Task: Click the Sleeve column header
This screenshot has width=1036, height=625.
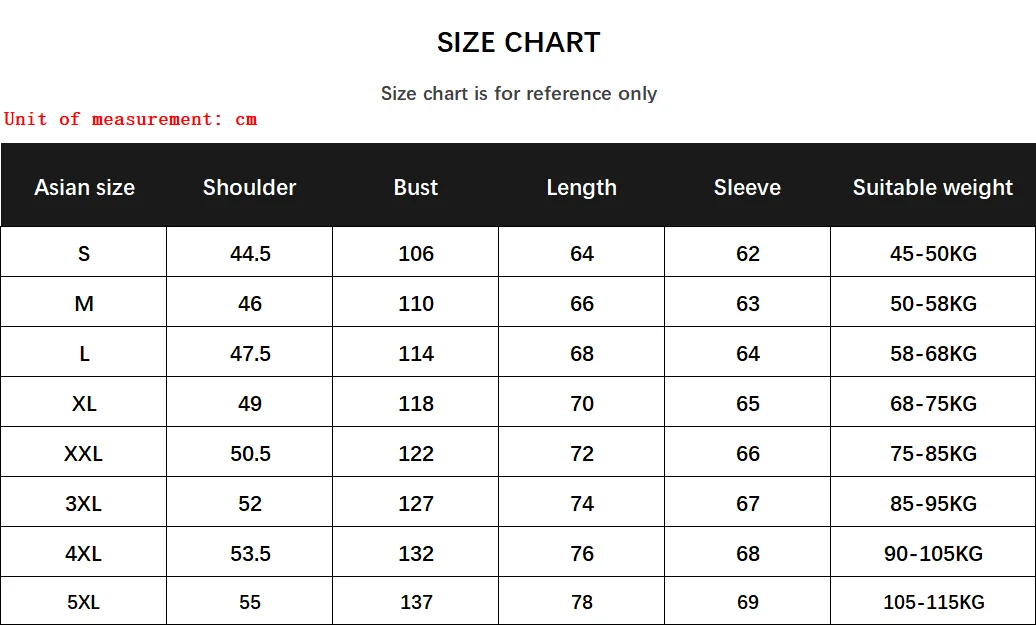Action: pyautogui.click(x=747, y=187)
